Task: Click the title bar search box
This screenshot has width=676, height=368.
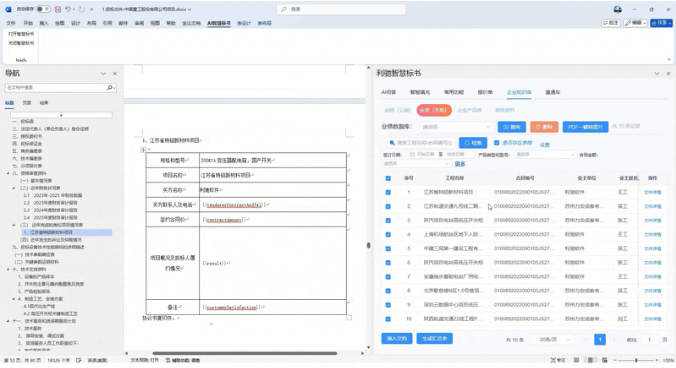Action: pos(341,9)
